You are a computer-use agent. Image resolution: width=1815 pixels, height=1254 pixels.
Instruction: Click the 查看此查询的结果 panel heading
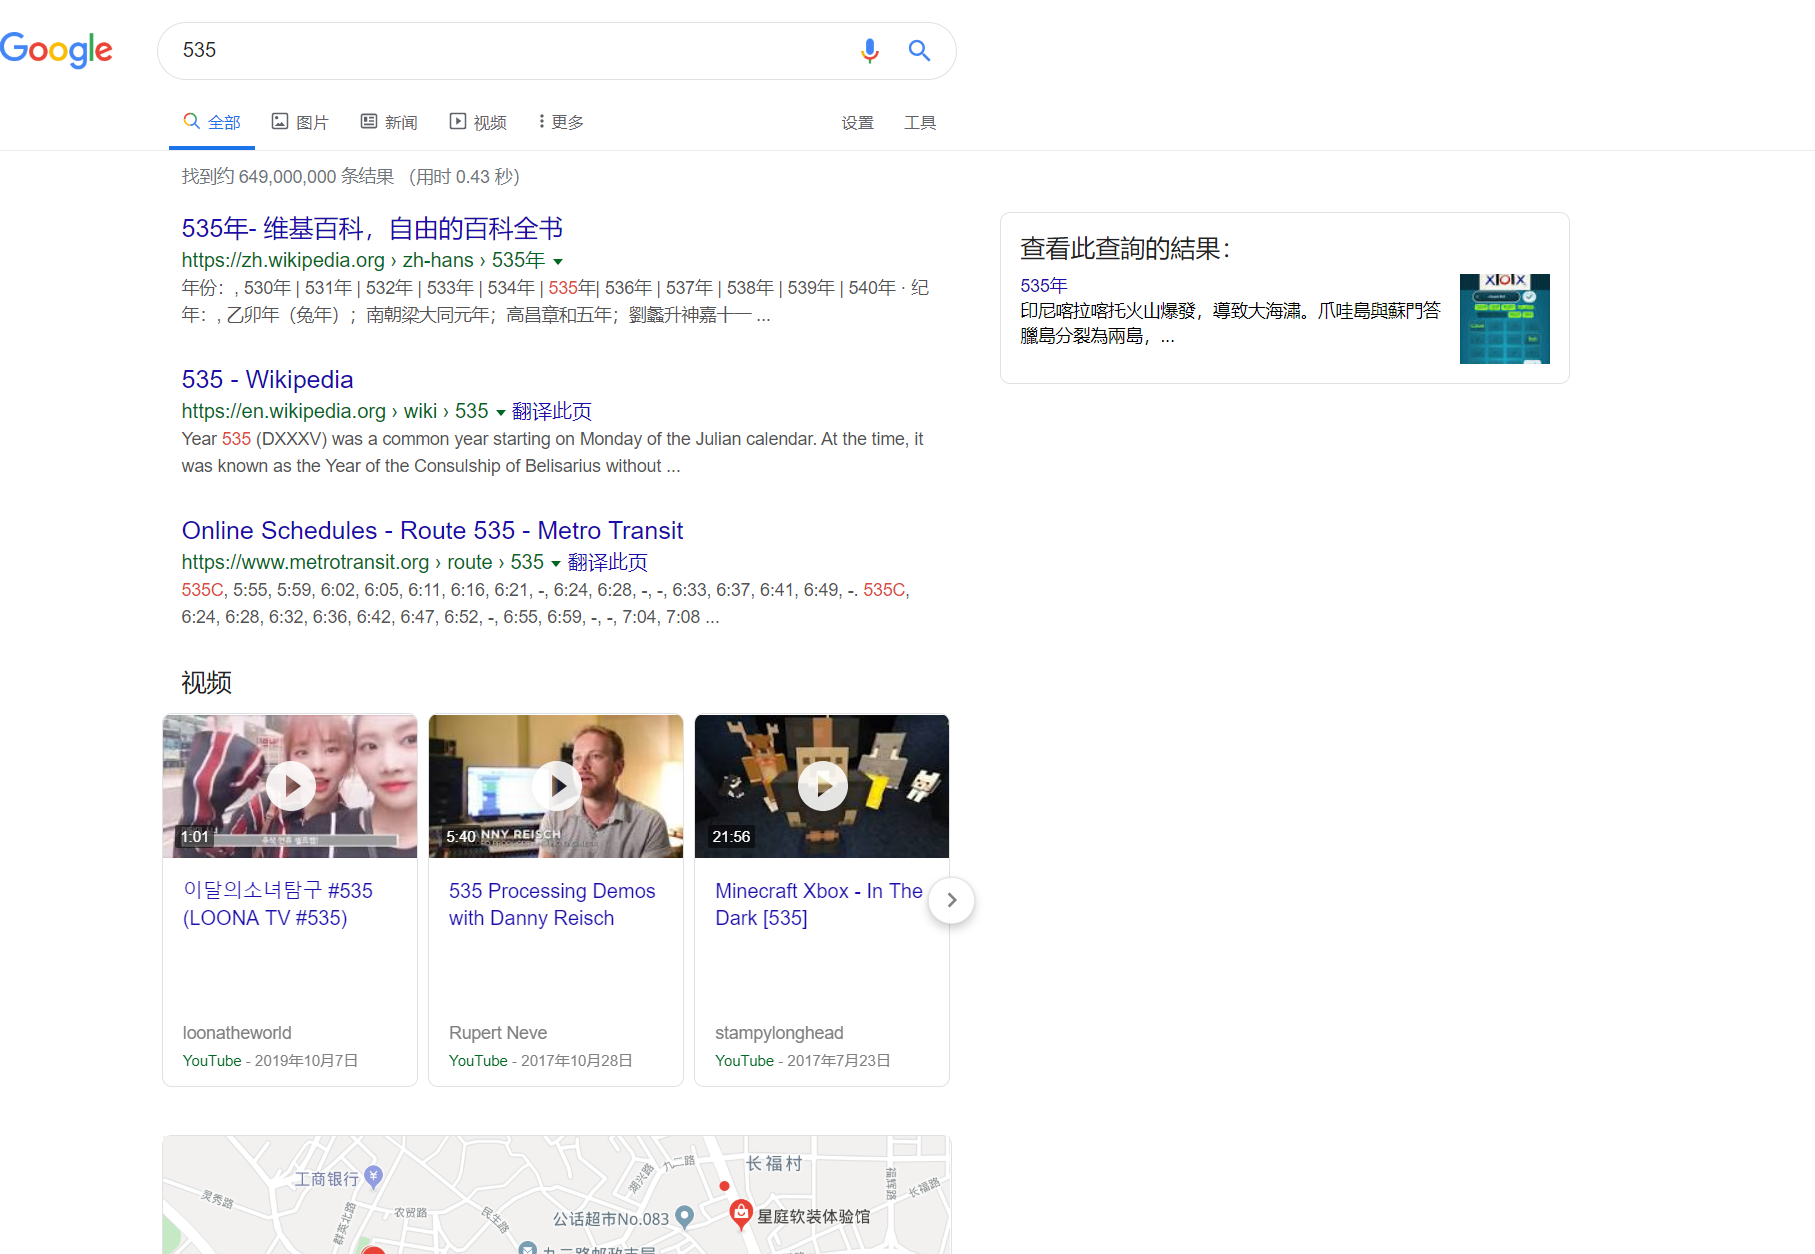1125,249
